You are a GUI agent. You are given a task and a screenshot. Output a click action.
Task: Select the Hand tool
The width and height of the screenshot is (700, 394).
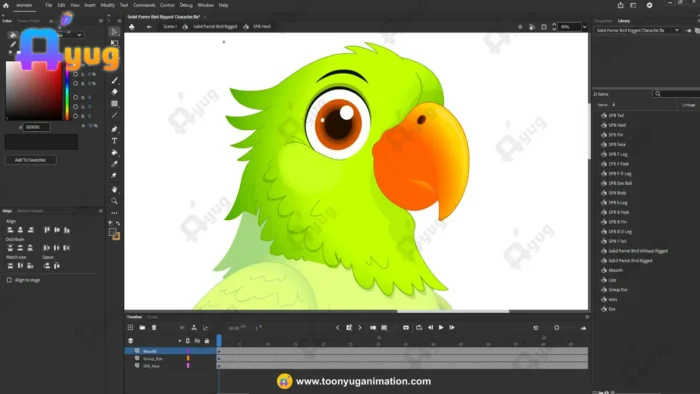114,189
